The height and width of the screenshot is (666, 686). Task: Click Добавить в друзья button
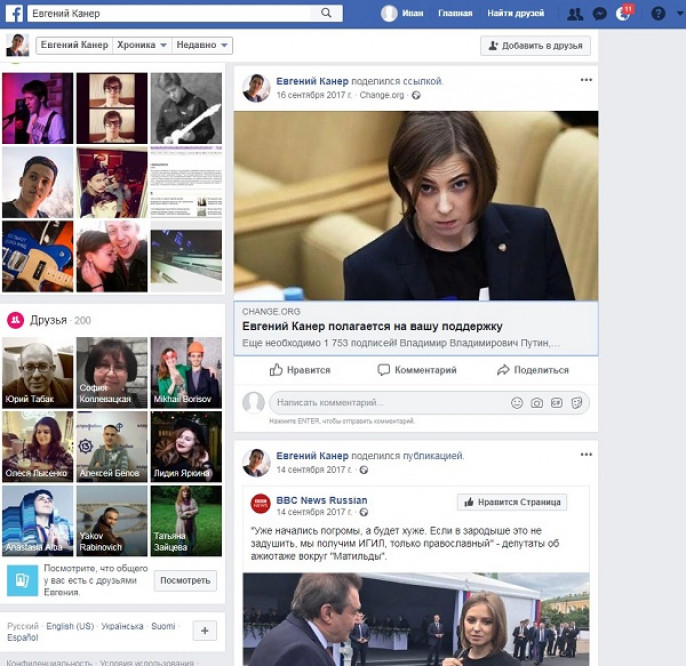pyautogui.click(x=536, y=46)
